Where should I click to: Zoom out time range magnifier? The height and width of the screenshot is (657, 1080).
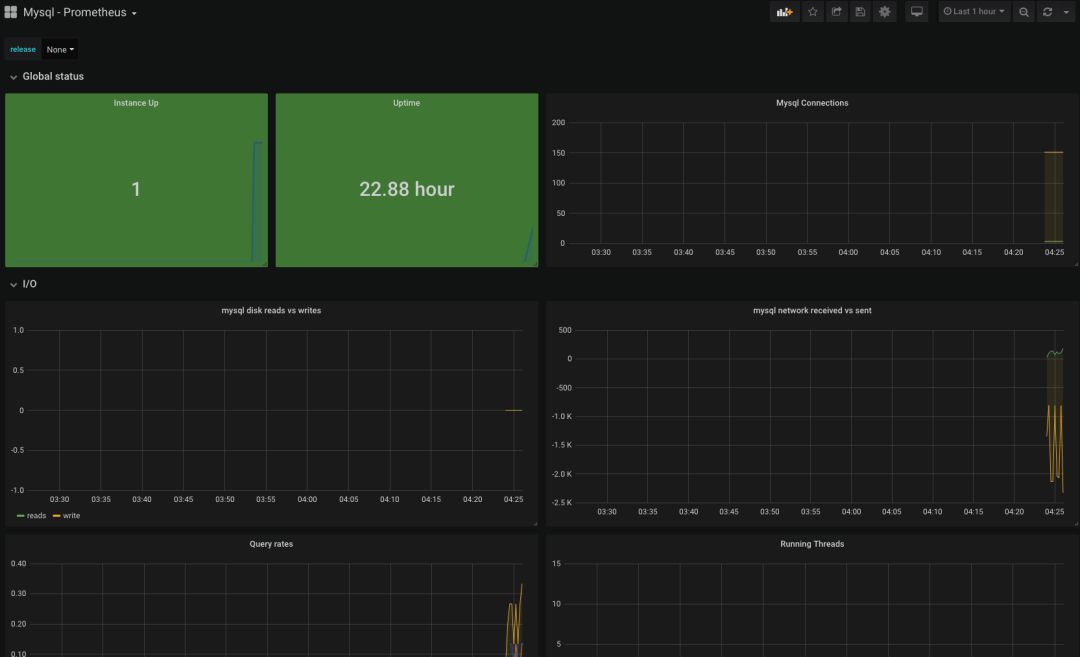coord(1024,12)
